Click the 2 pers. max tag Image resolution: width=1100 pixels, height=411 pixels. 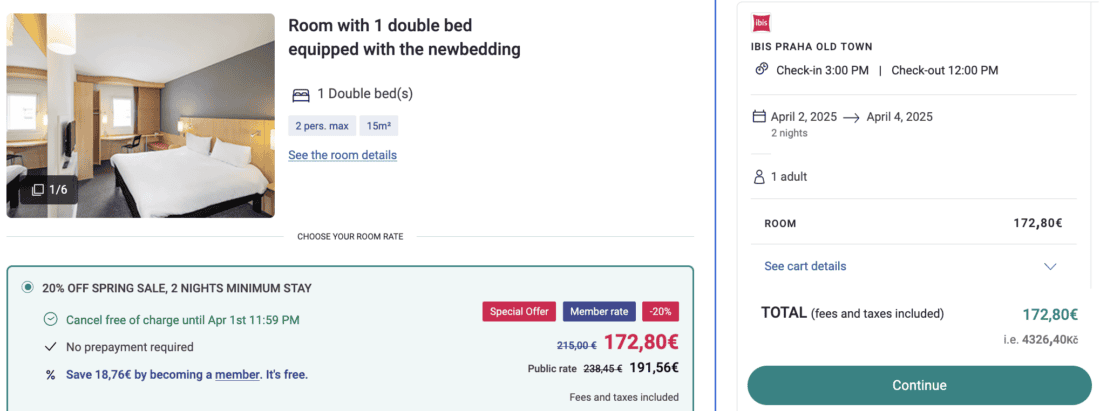pos(321,127)
